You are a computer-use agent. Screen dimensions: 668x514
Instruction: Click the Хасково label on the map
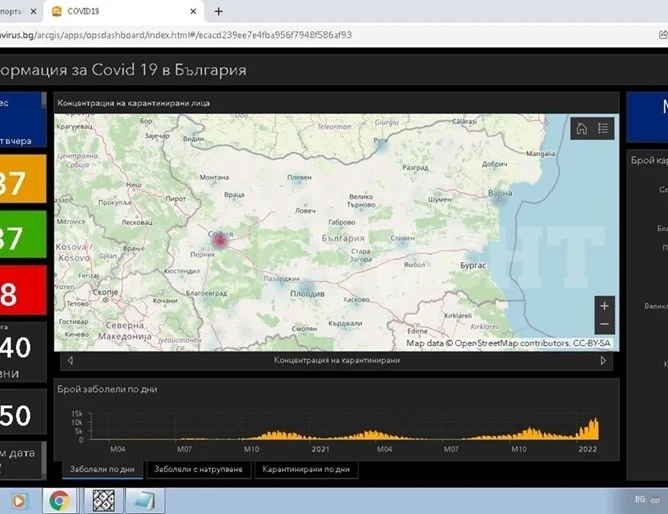coord(356,299)
